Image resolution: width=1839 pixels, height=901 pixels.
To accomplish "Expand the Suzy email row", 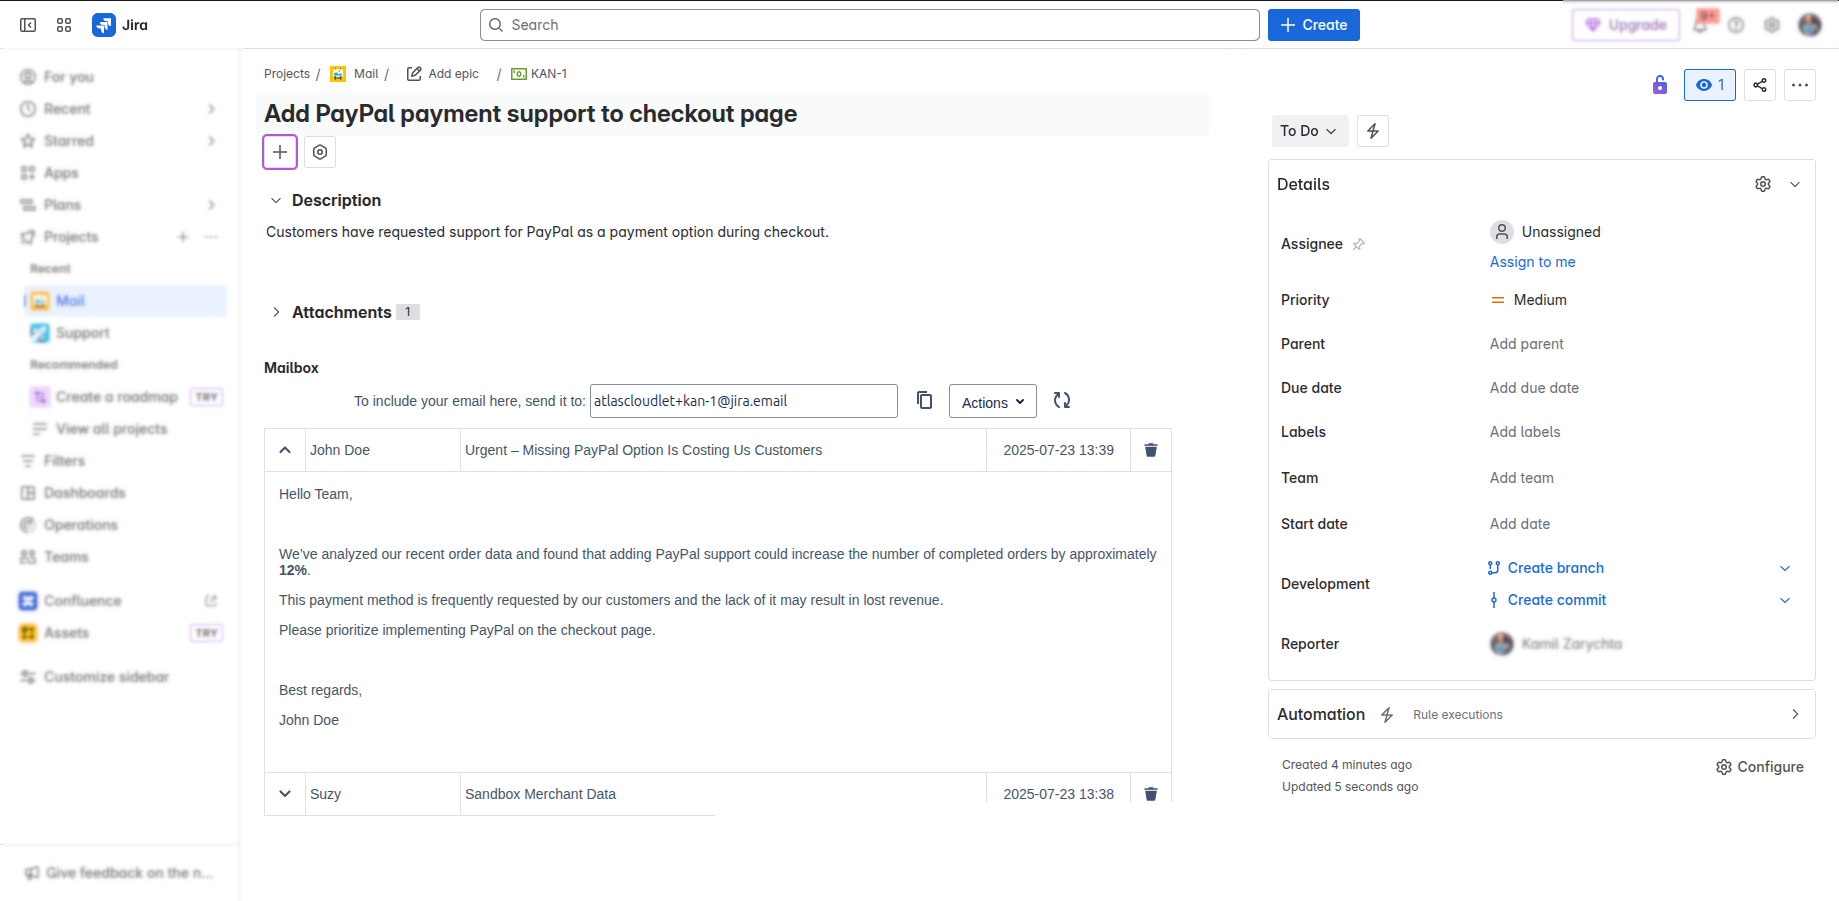I will pos(285,794).
